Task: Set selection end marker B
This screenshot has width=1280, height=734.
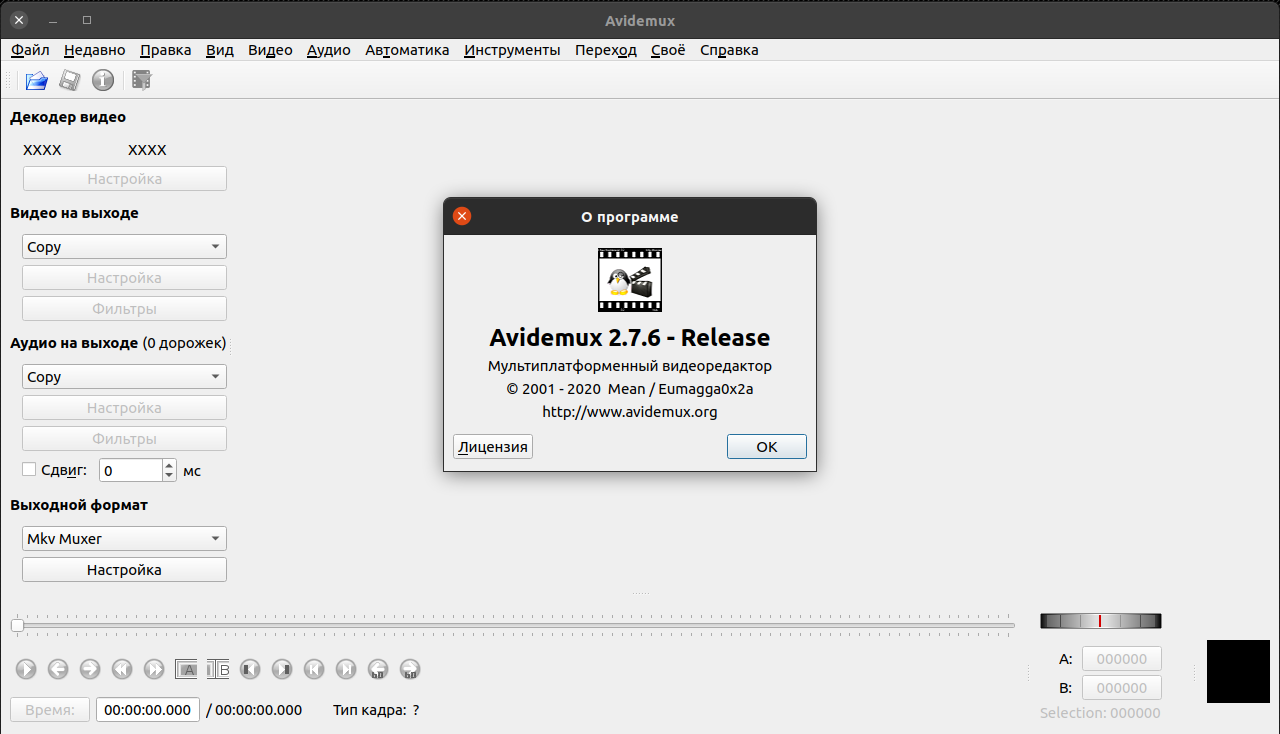Action: [218, 669]
